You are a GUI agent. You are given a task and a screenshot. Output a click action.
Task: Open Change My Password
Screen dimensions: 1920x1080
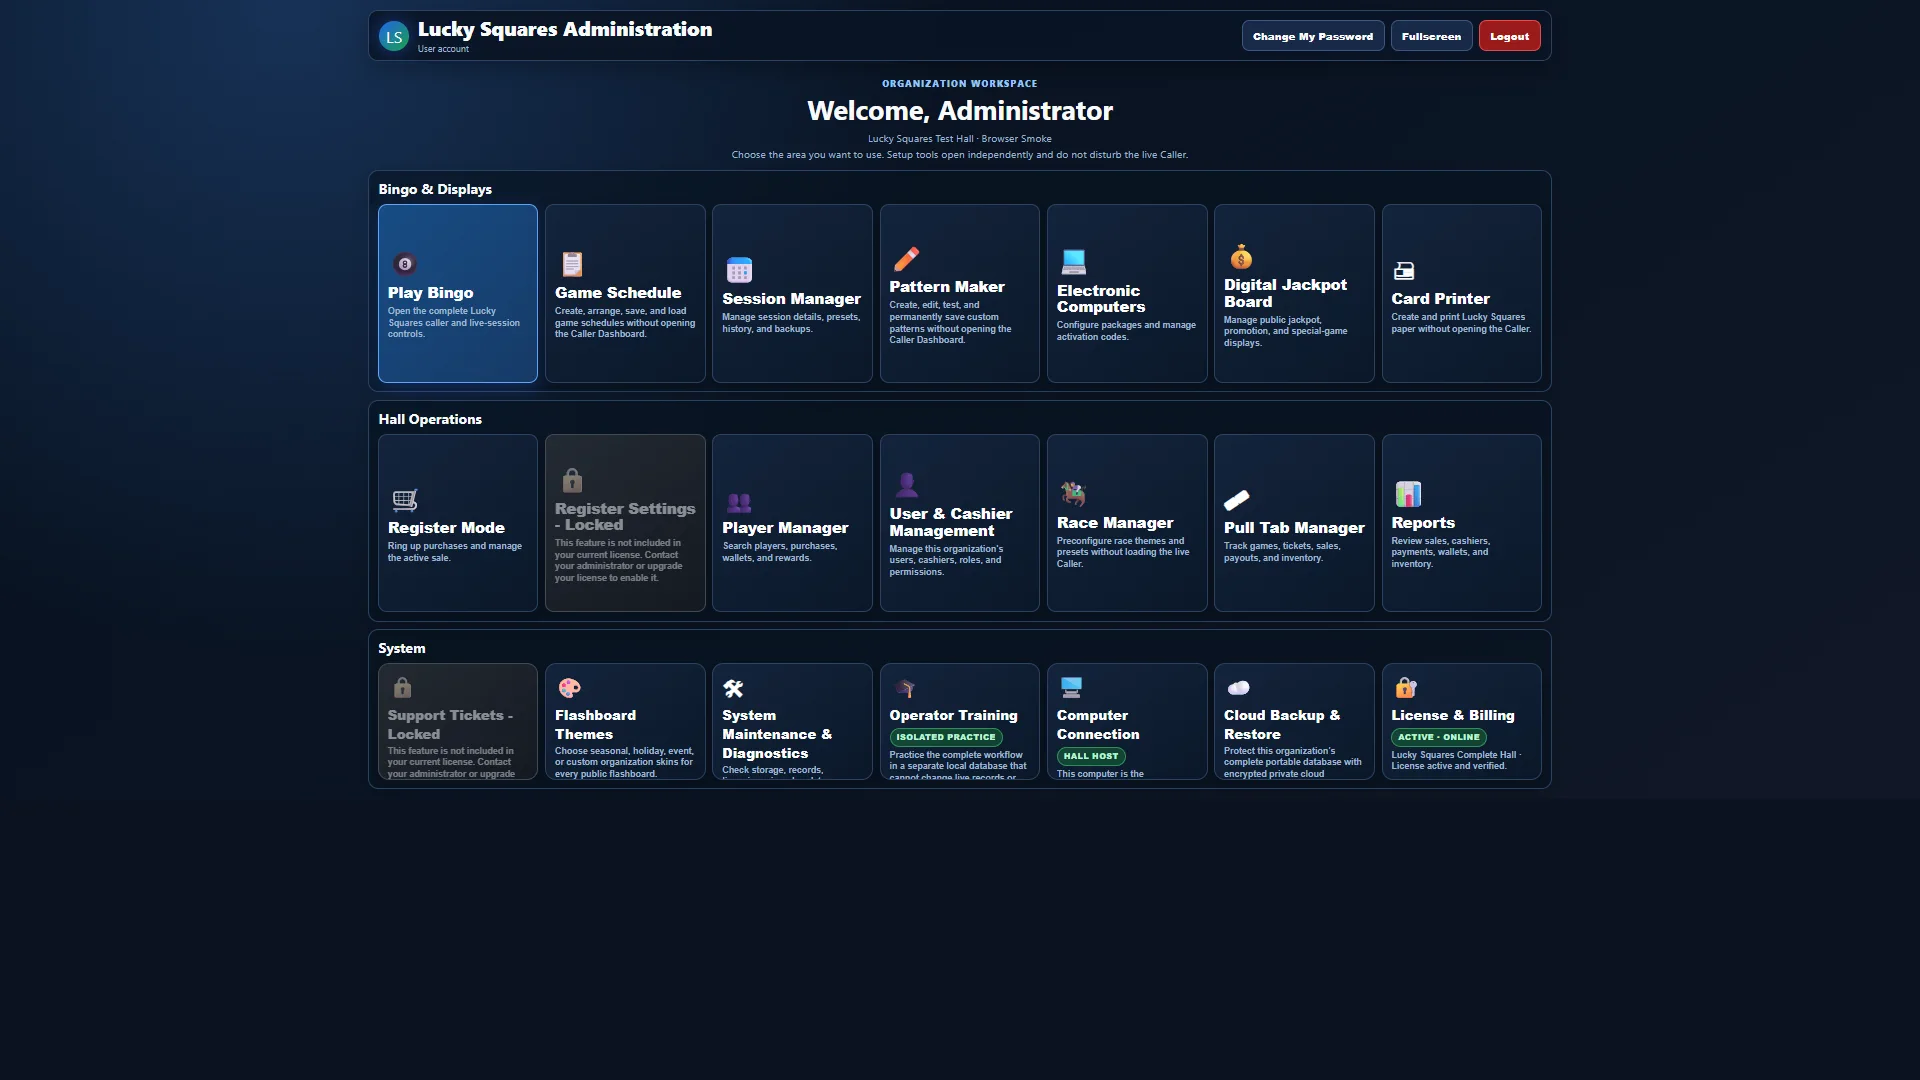pos(1313,36)
